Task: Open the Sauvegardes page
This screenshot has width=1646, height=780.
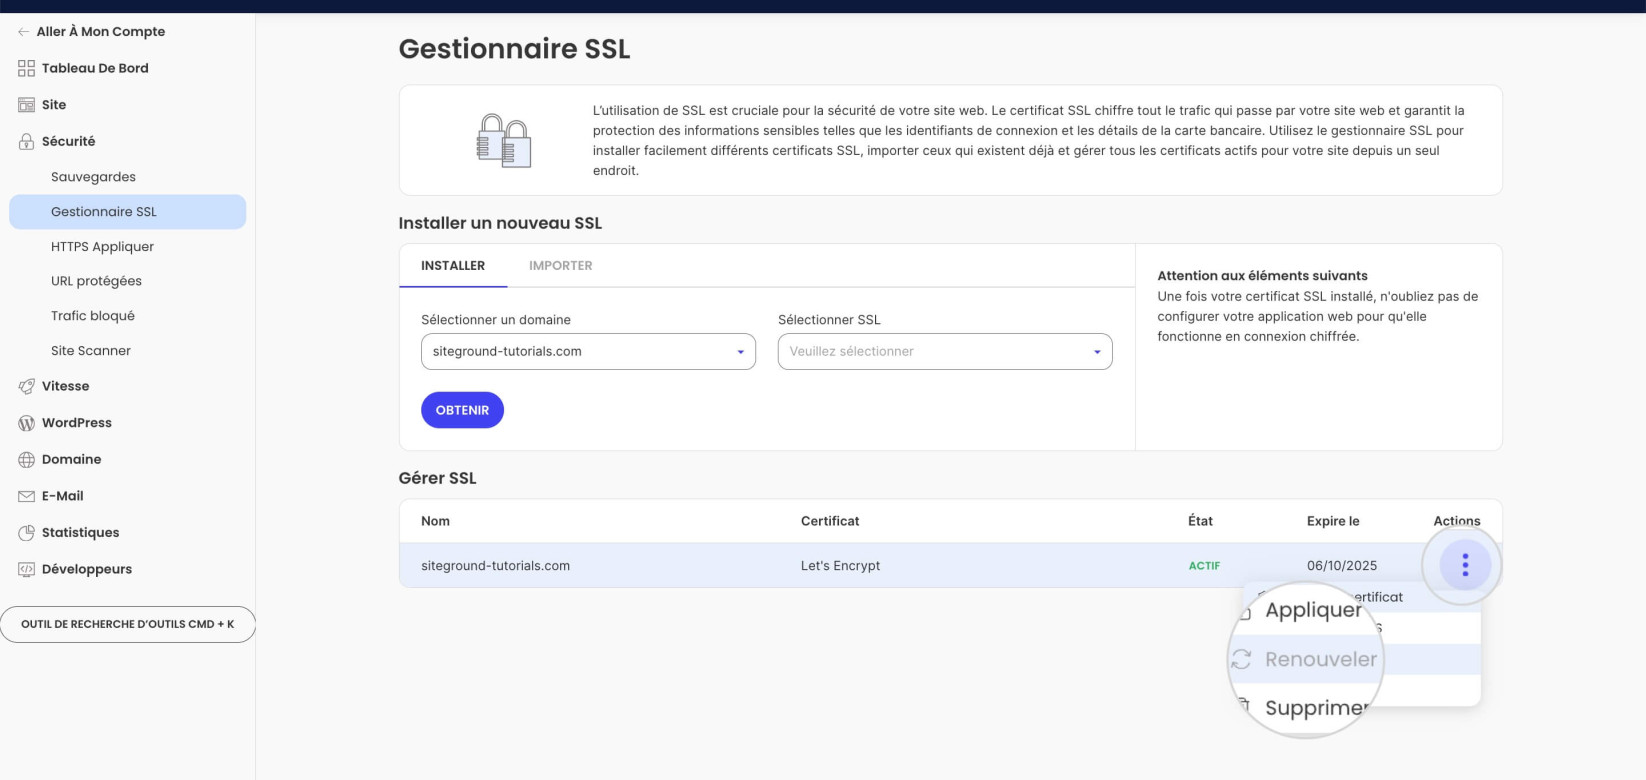Action: point(93,177)
